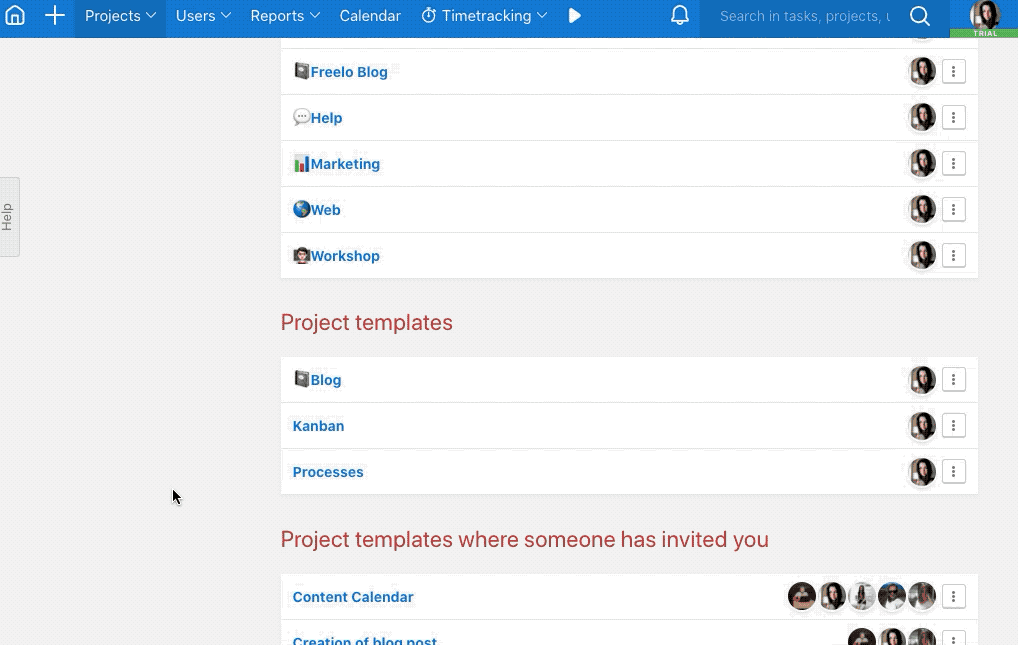Open the Projects menu
Viewport: 1018px width, 645px height.
click(120, 16)
